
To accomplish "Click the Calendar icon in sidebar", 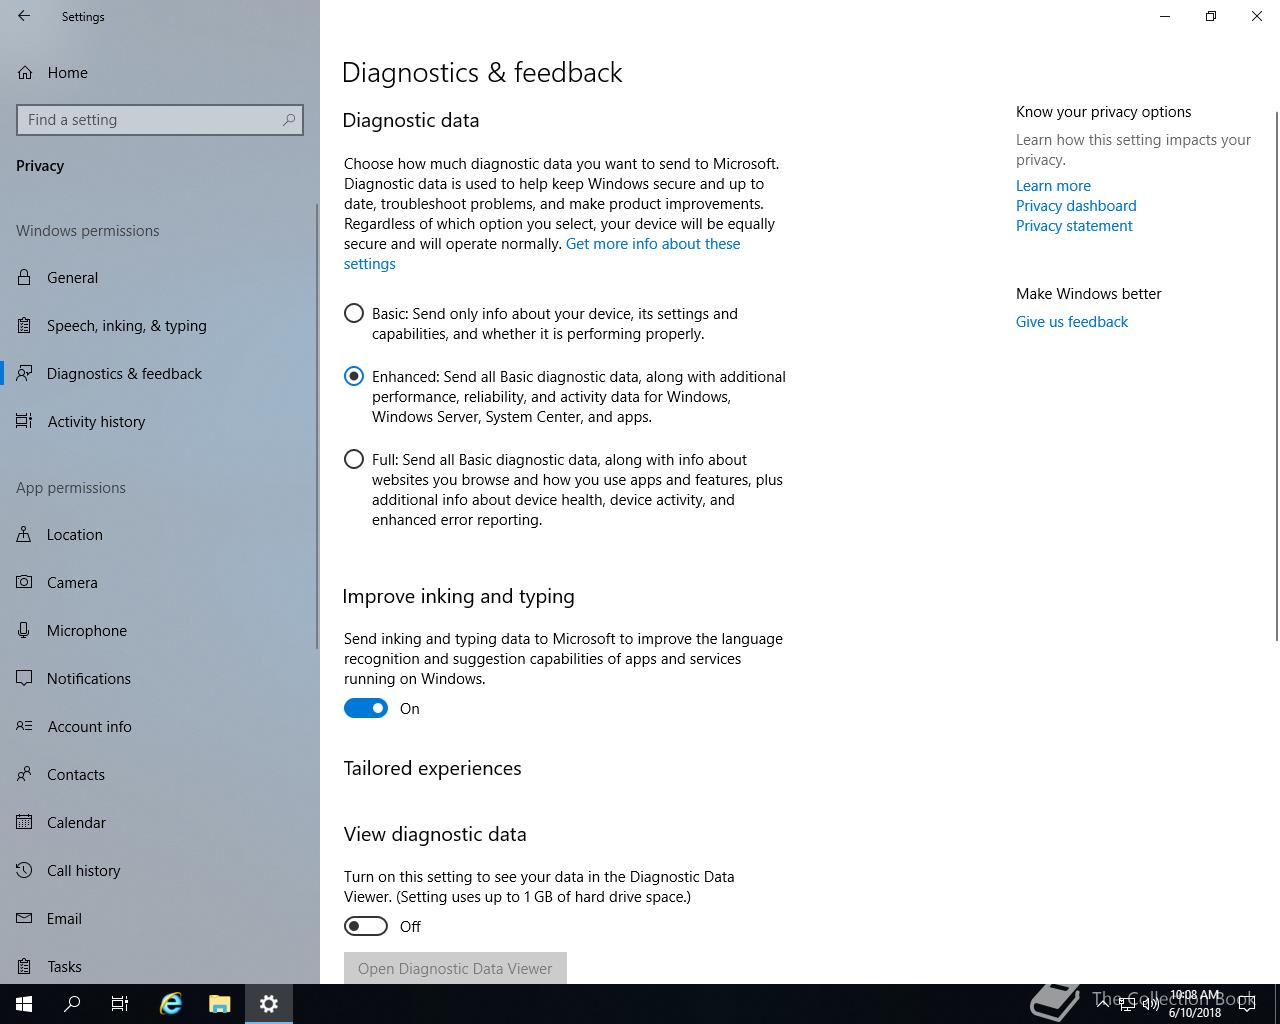I will pos(24,822).
